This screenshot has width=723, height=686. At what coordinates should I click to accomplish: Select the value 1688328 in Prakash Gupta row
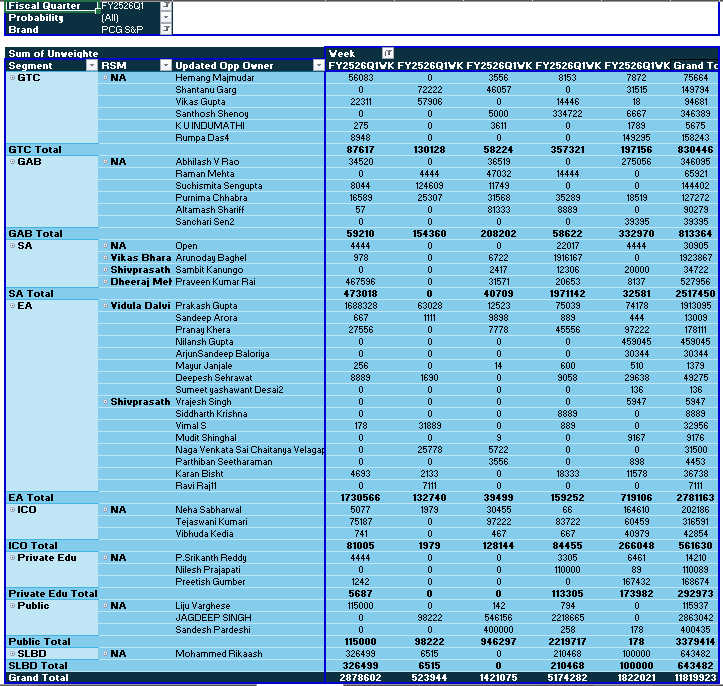pos(360,305)
